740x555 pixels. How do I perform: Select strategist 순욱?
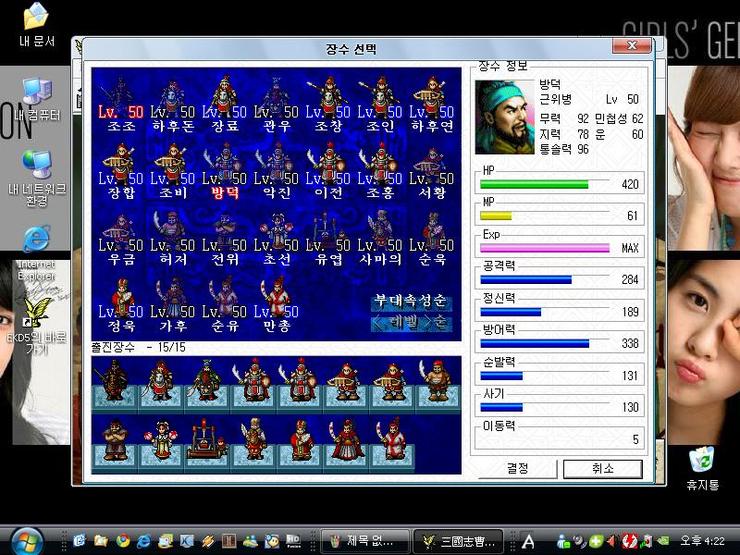point(432,238)
